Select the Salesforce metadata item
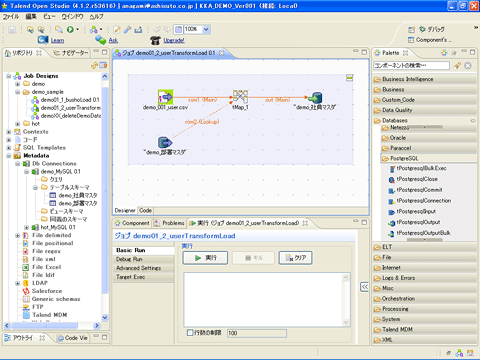The image size is (480, 360). 42,291
